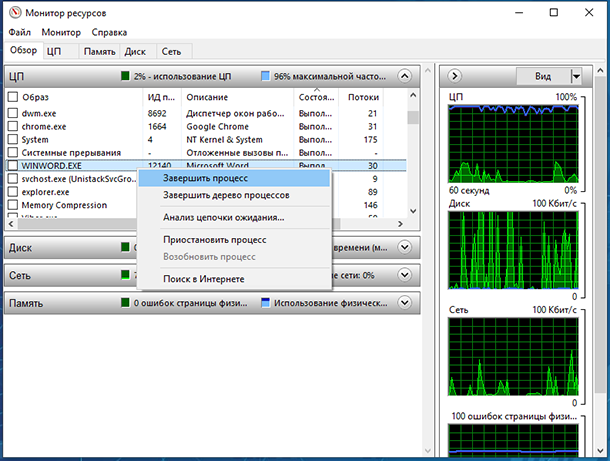The height and width of the screenshot is (461, 610).
Task: Open the Файл menu
Action: (19, 32)
